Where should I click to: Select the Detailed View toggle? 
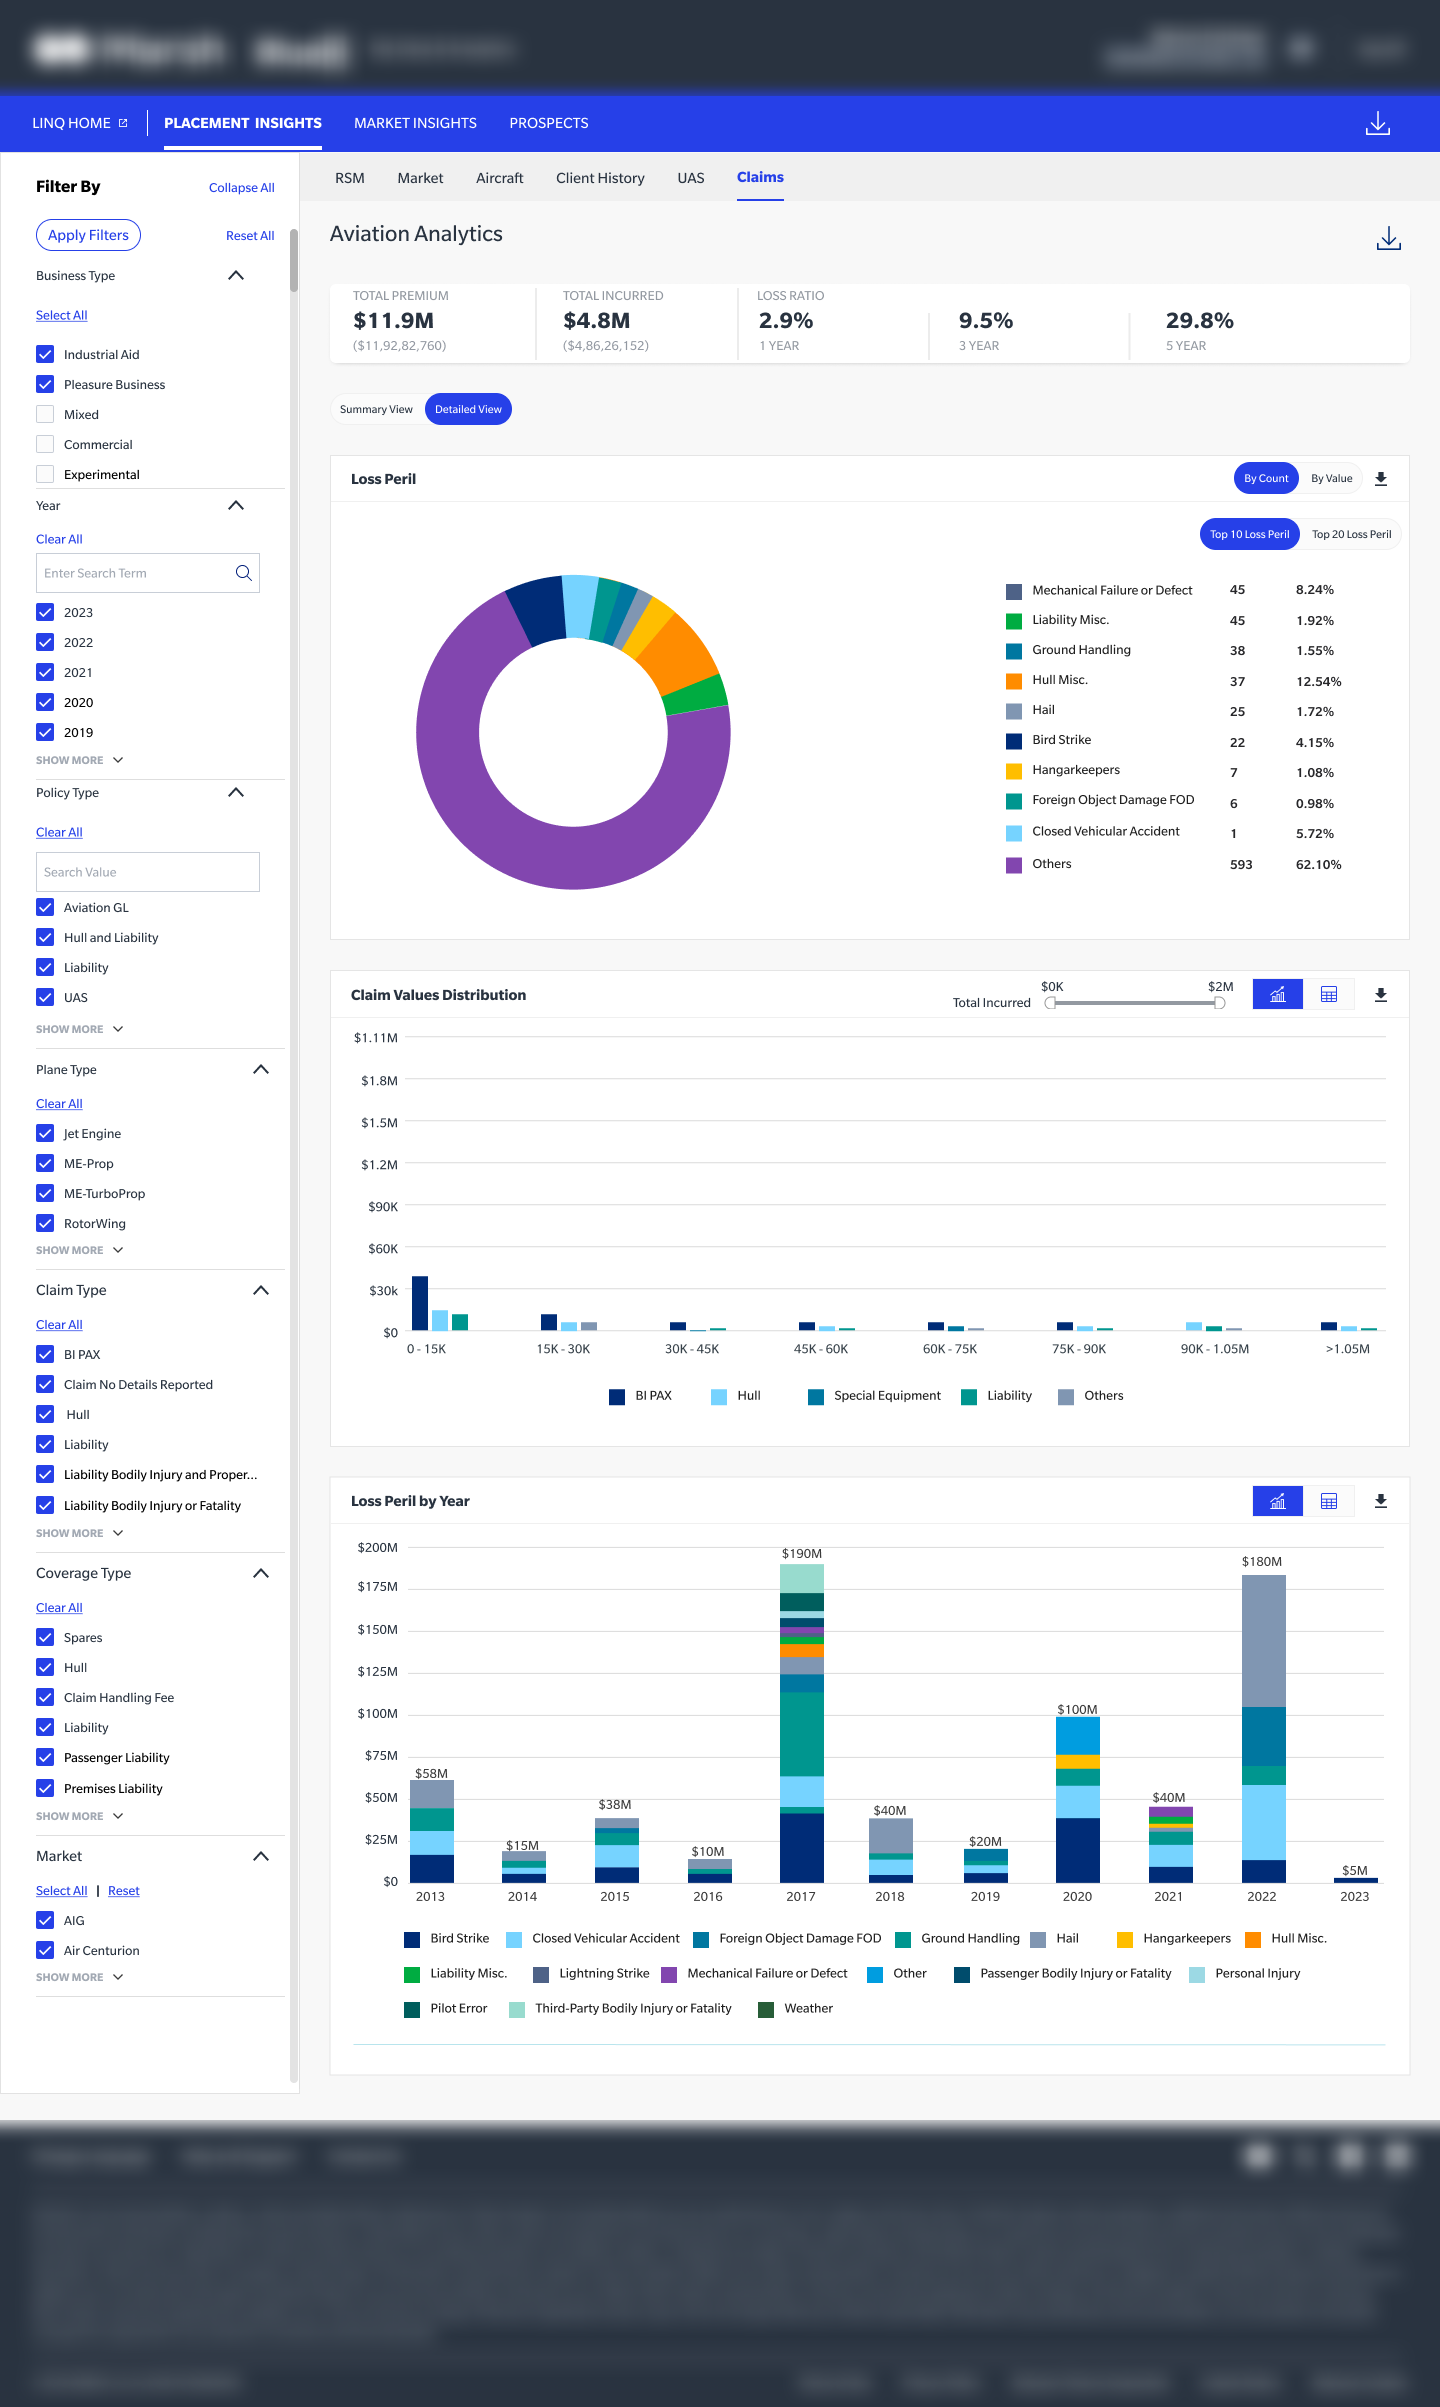click(x=468, y=409)
